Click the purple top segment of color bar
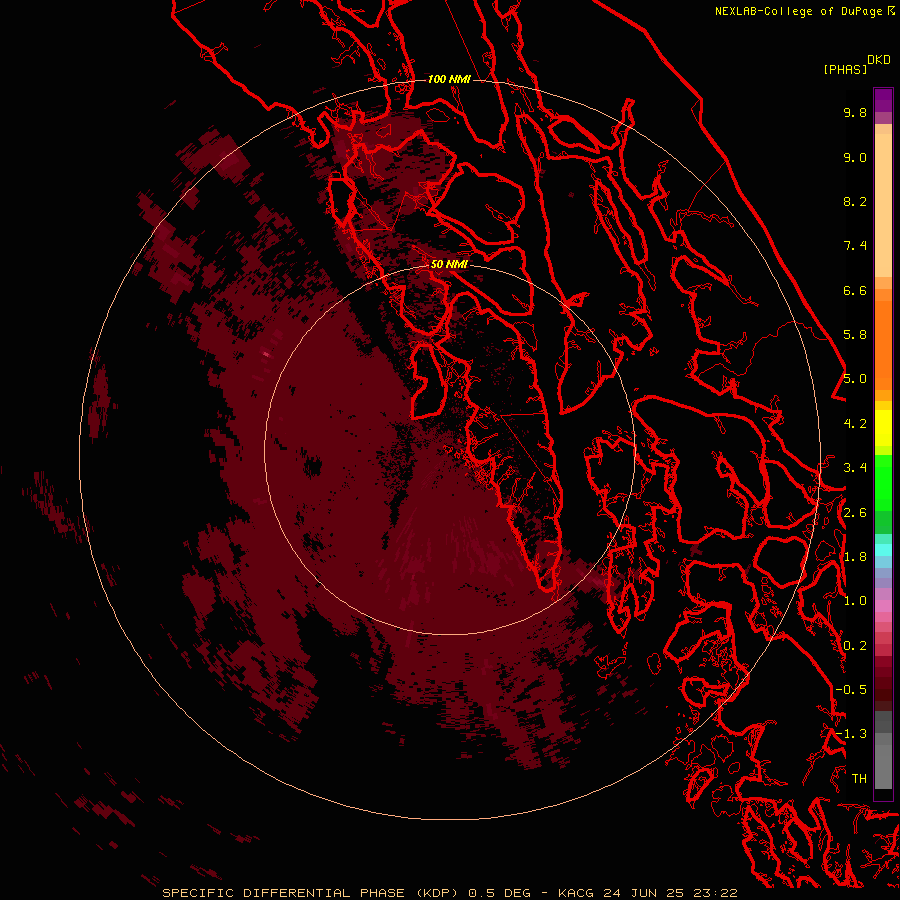The height and width of the screenshot is (900, 900). tap(883, 100)
